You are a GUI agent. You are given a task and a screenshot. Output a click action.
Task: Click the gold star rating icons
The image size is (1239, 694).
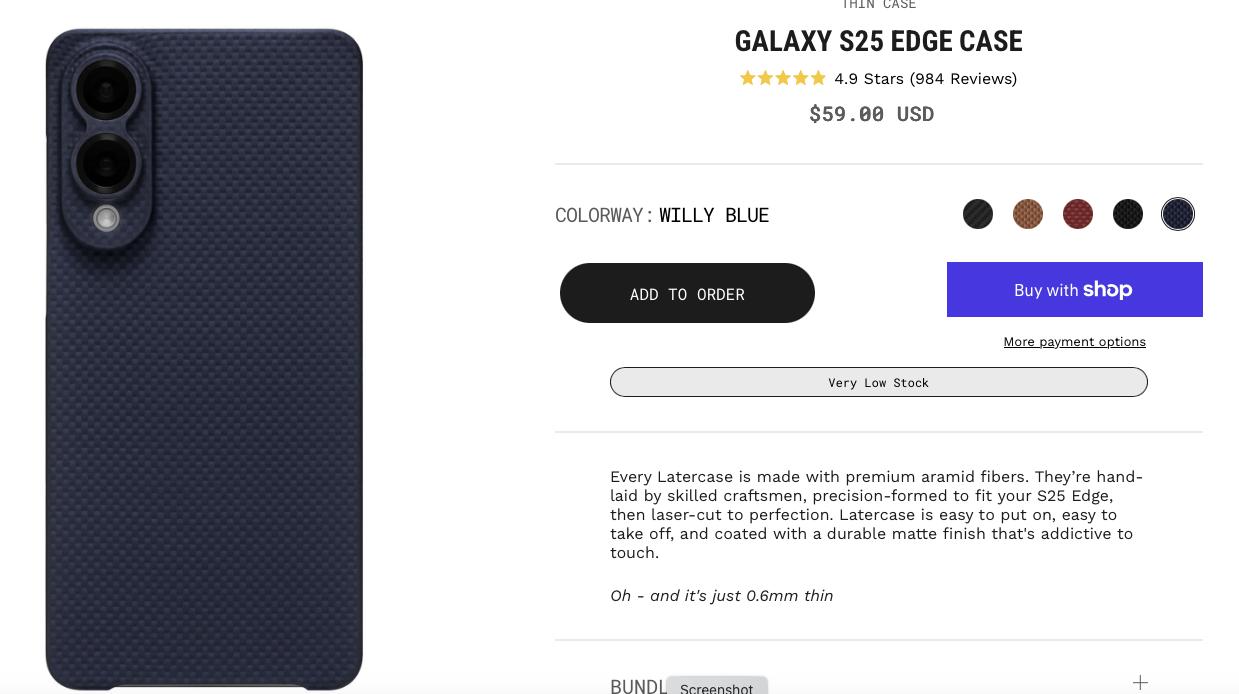[x=783, y=78]
